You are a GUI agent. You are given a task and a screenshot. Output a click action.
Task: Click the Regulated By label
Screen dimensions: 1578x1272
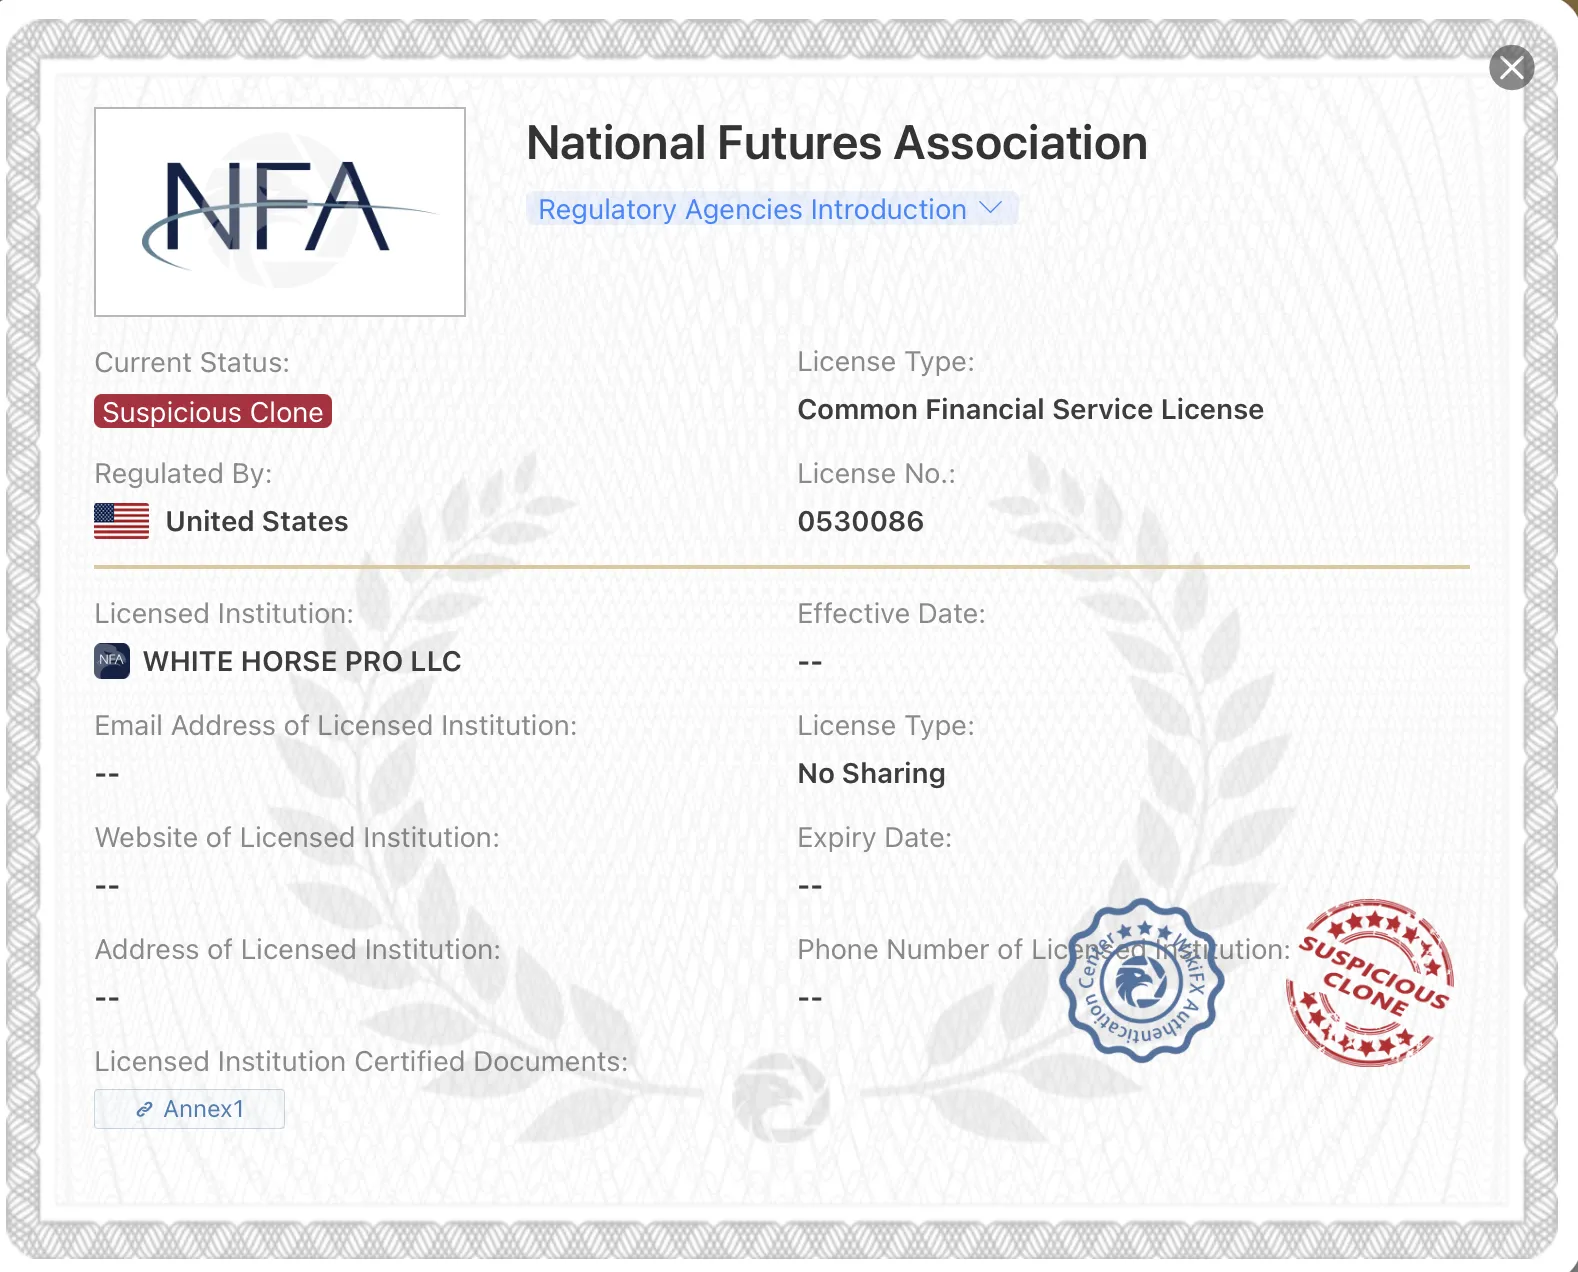[x=183, y=474]
